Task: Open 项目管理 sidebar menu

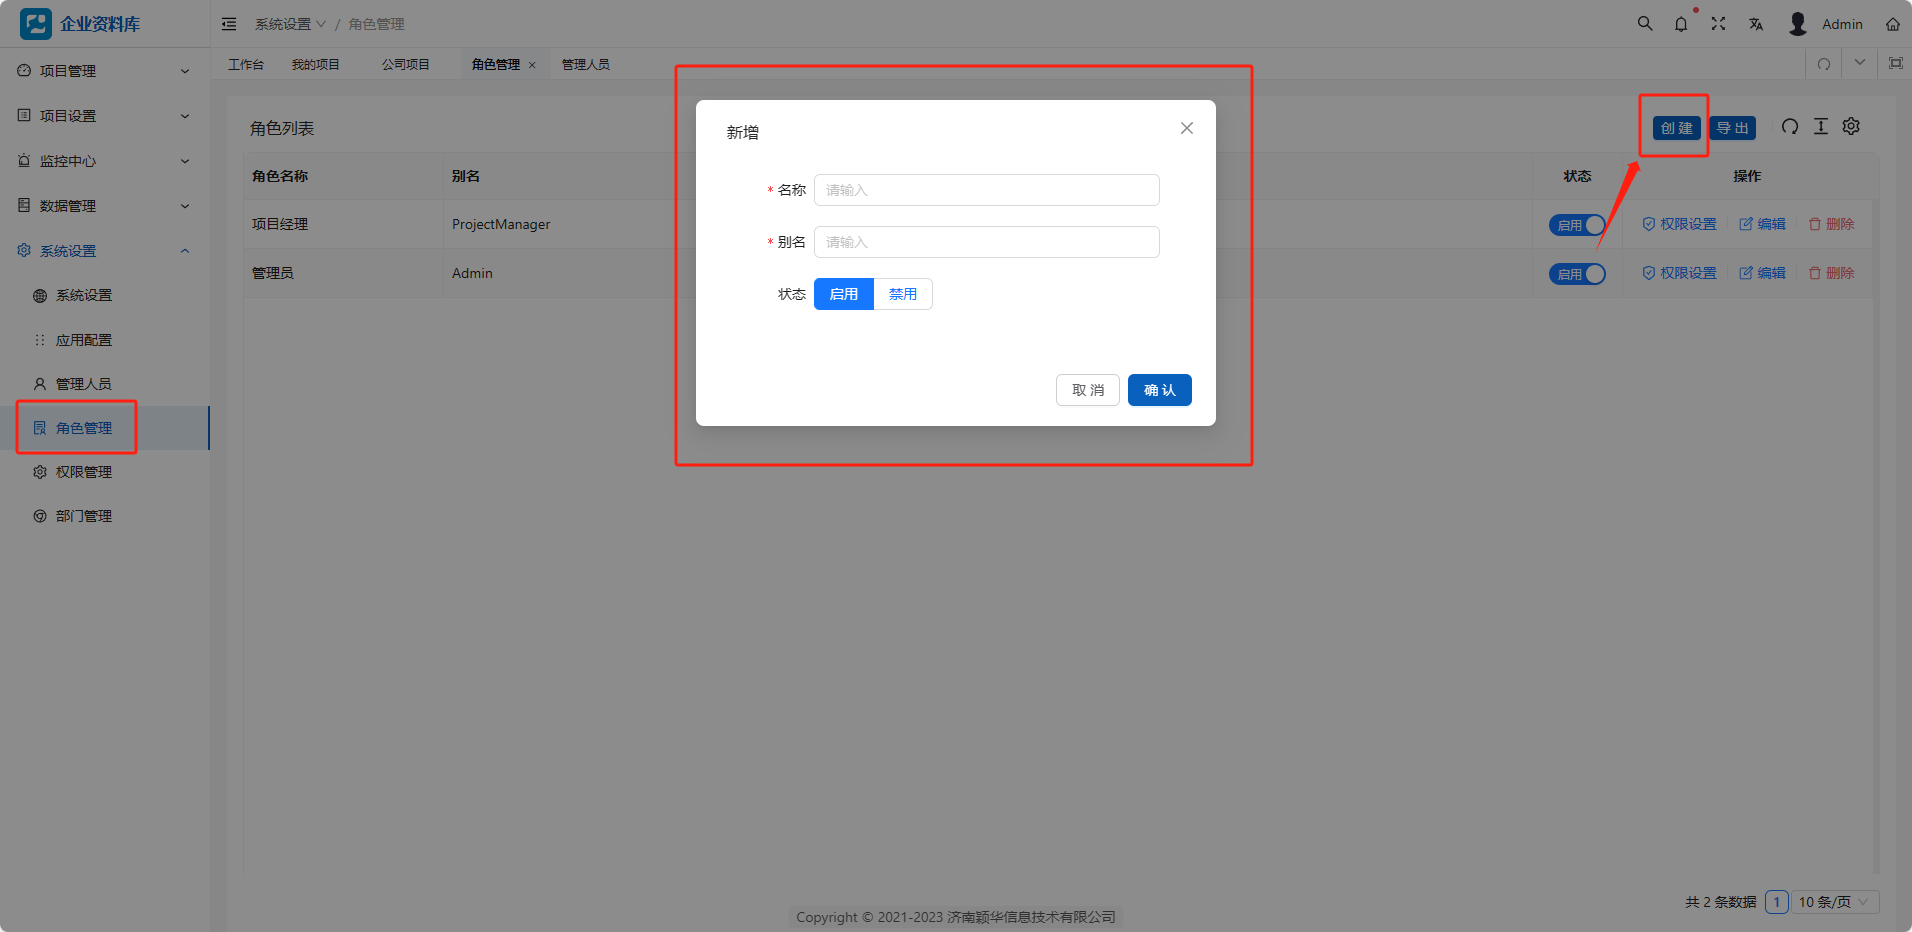Action: 104,71
